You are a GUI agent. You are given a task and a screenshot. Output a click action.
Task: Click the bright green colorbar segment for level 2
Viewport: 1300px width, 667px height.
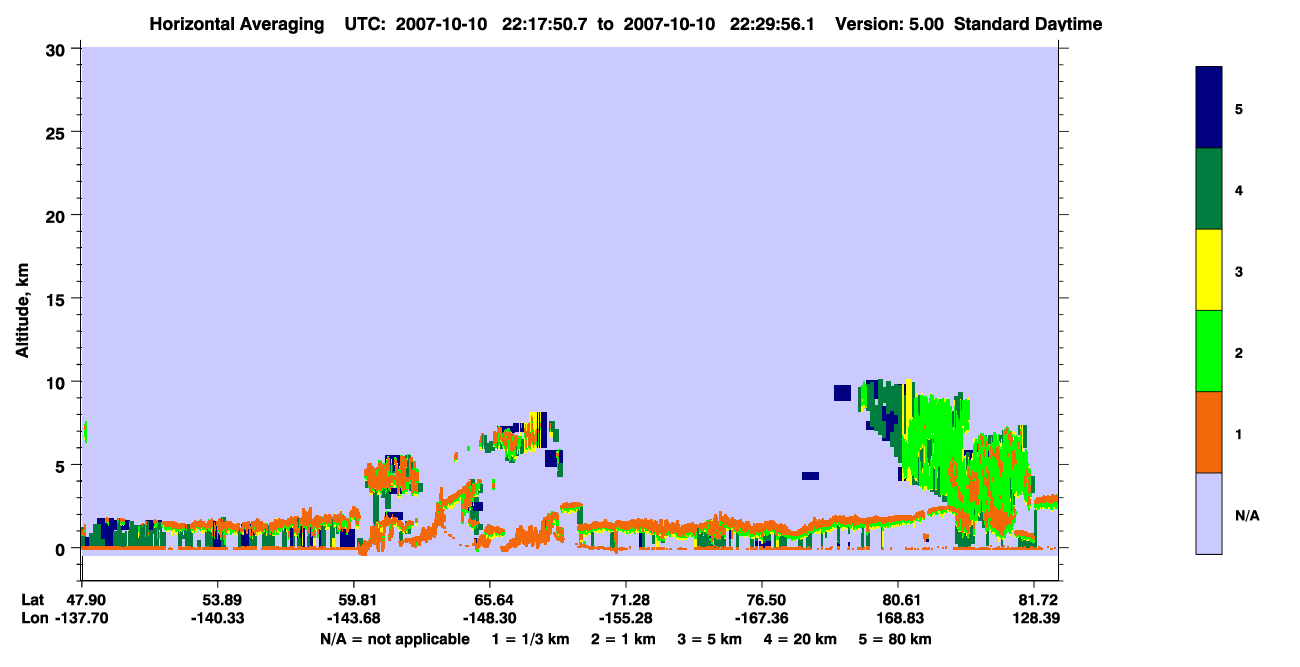point(1209,351)
